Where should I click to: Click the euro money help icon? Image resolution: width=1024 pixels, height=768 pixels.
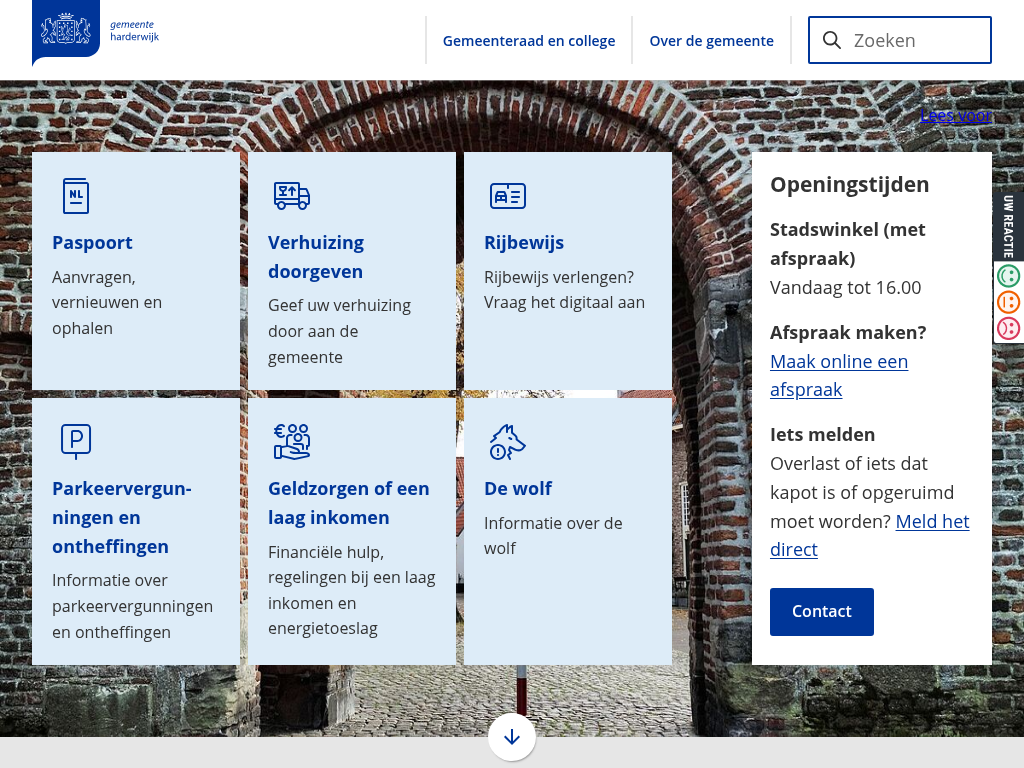point(292,441)
